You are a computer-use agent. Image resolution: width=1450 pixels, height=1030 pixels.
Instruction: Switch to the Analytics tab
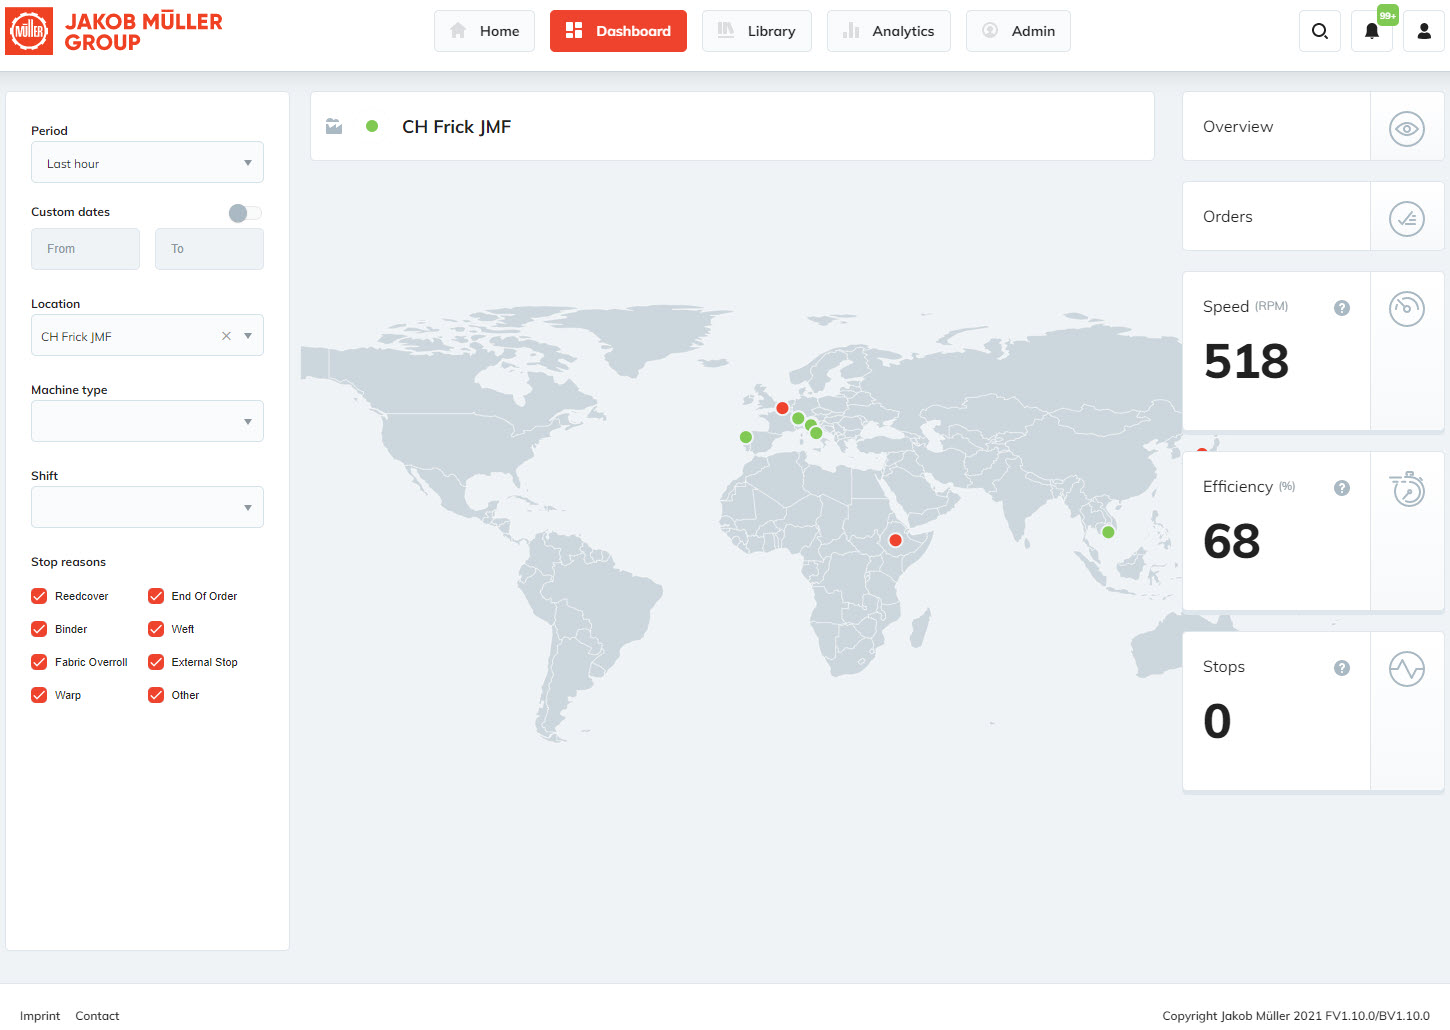[x=889, y=31]
